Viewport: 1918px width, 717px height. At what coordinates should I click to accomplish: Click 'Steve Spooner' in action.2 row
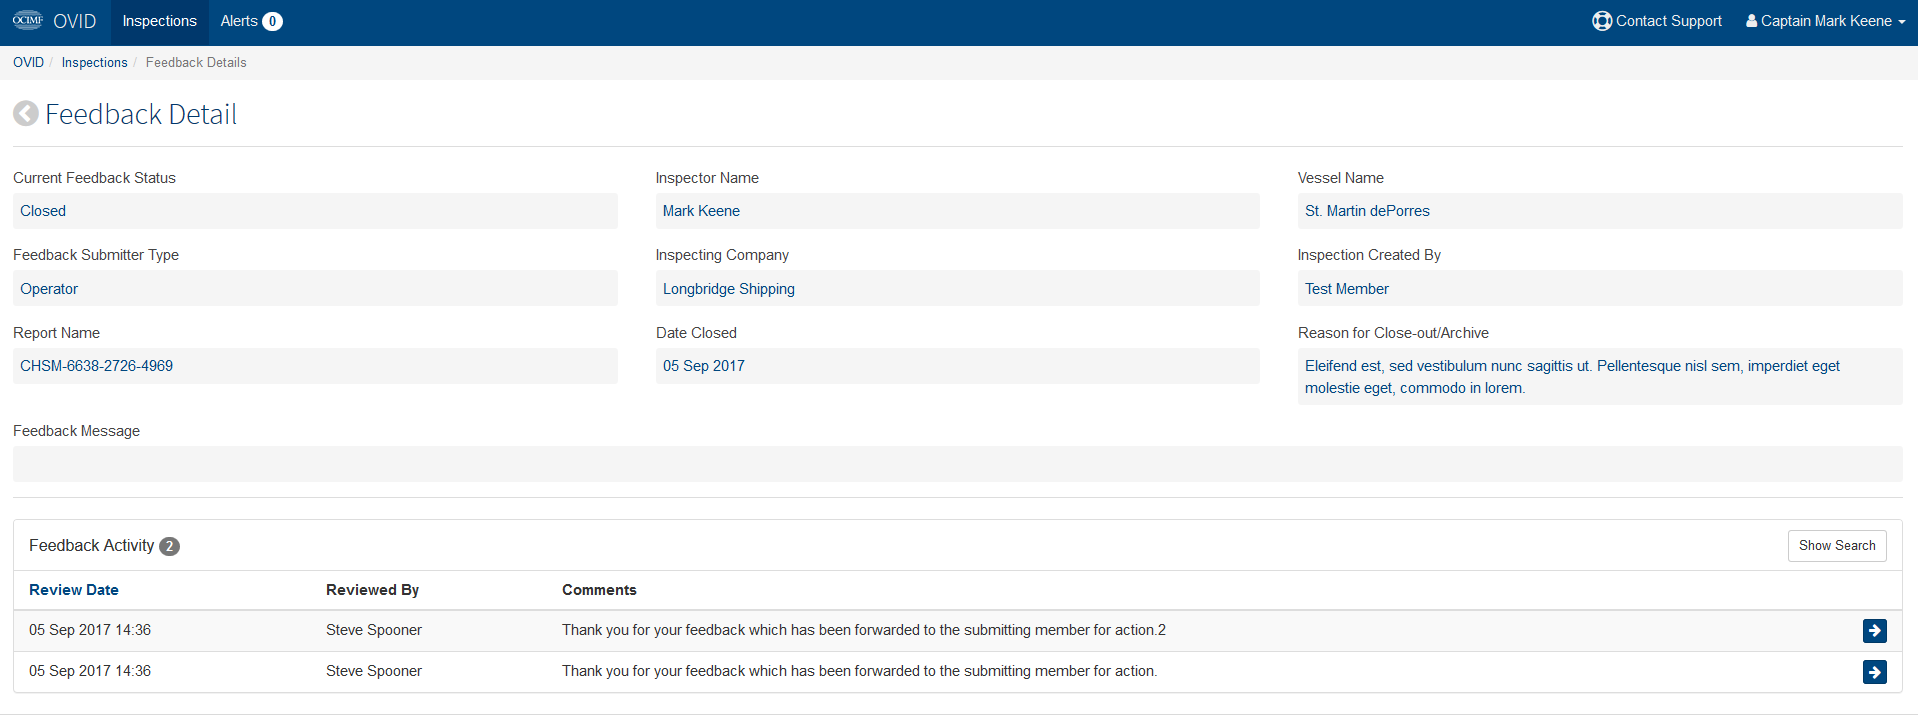[374, 630]
